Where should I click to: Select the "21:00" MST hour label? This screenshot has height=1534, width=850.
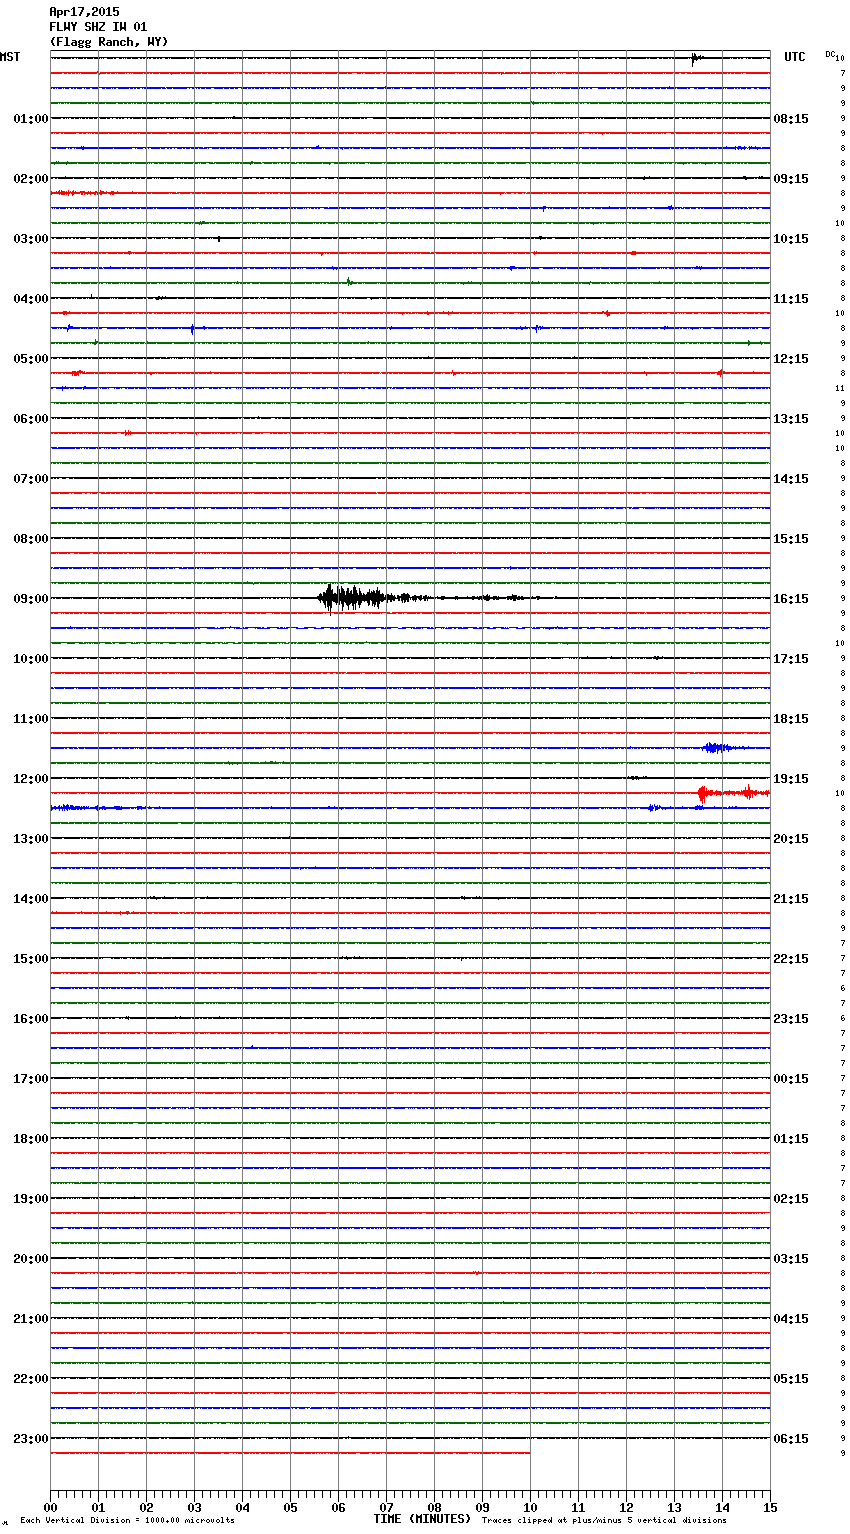tap(31, 1319)
